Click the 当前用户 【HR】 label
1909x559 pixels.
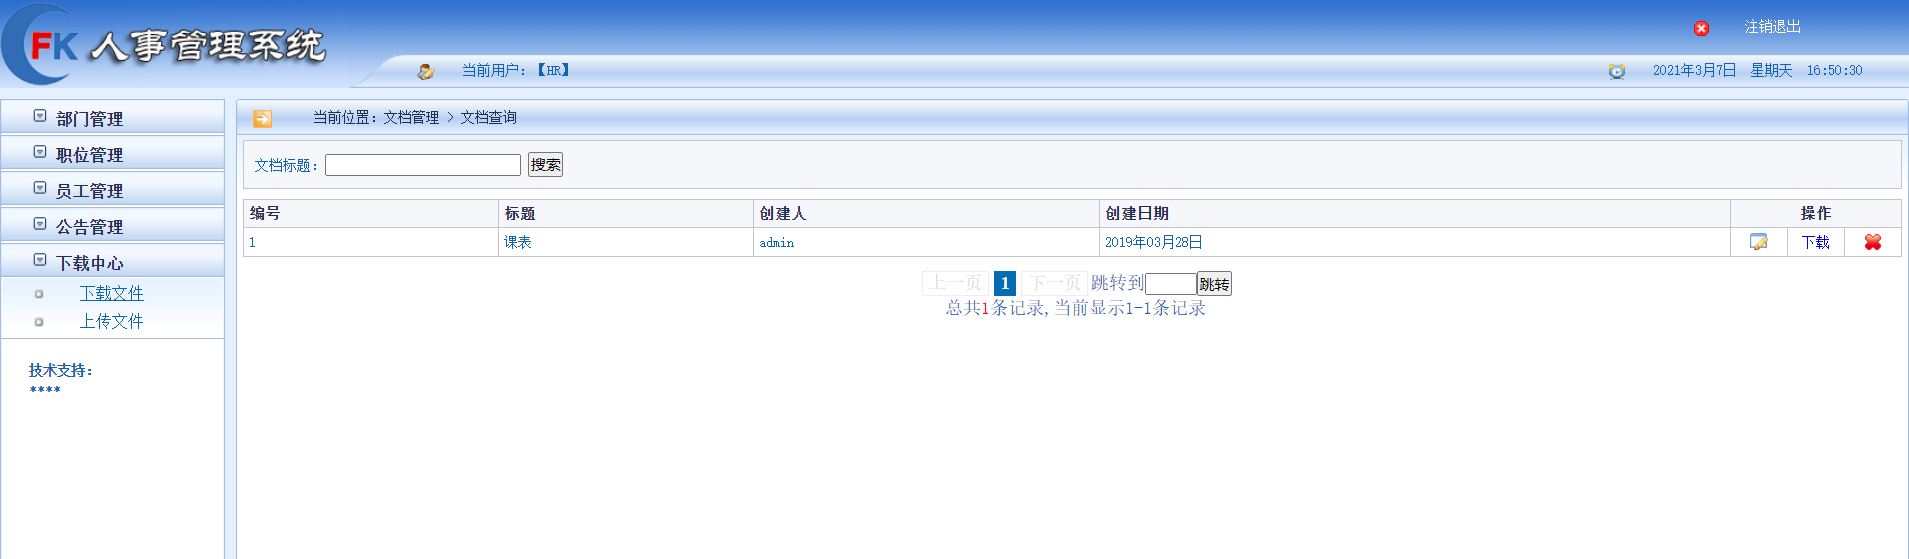[515, 70]
